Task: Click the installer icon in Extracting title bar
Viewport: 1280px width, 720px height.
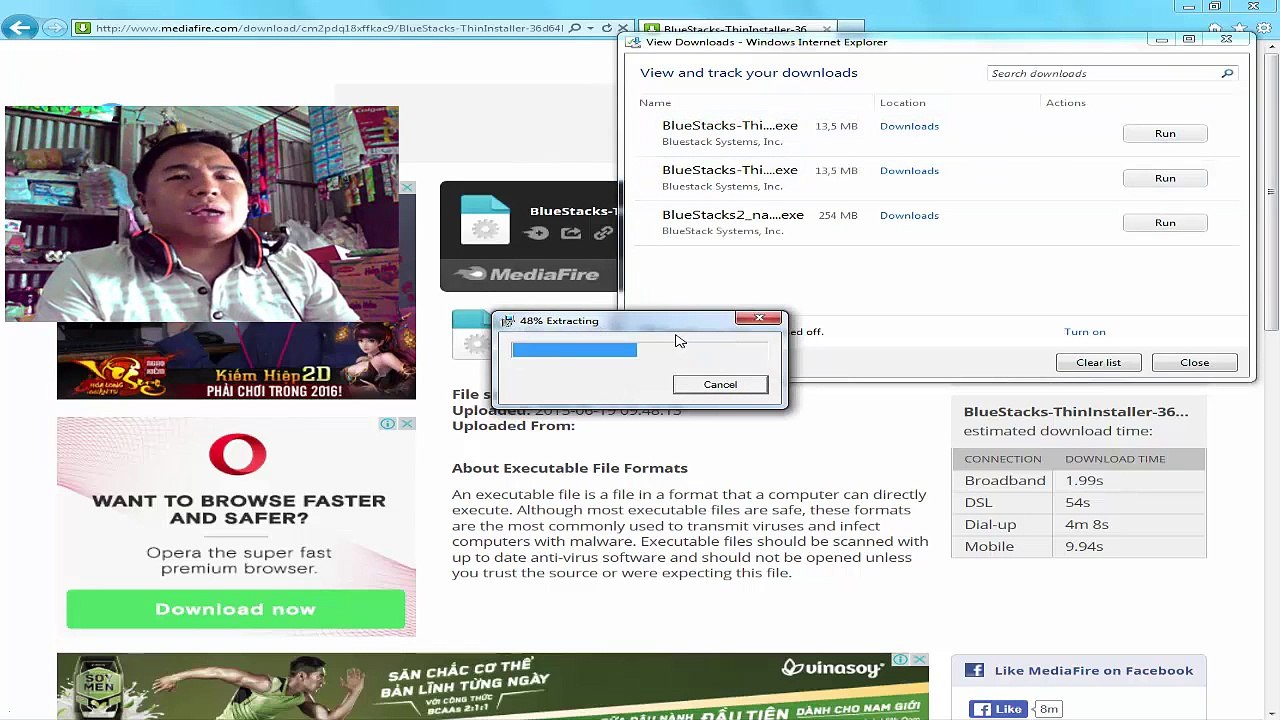Action: tap(507, 321)
